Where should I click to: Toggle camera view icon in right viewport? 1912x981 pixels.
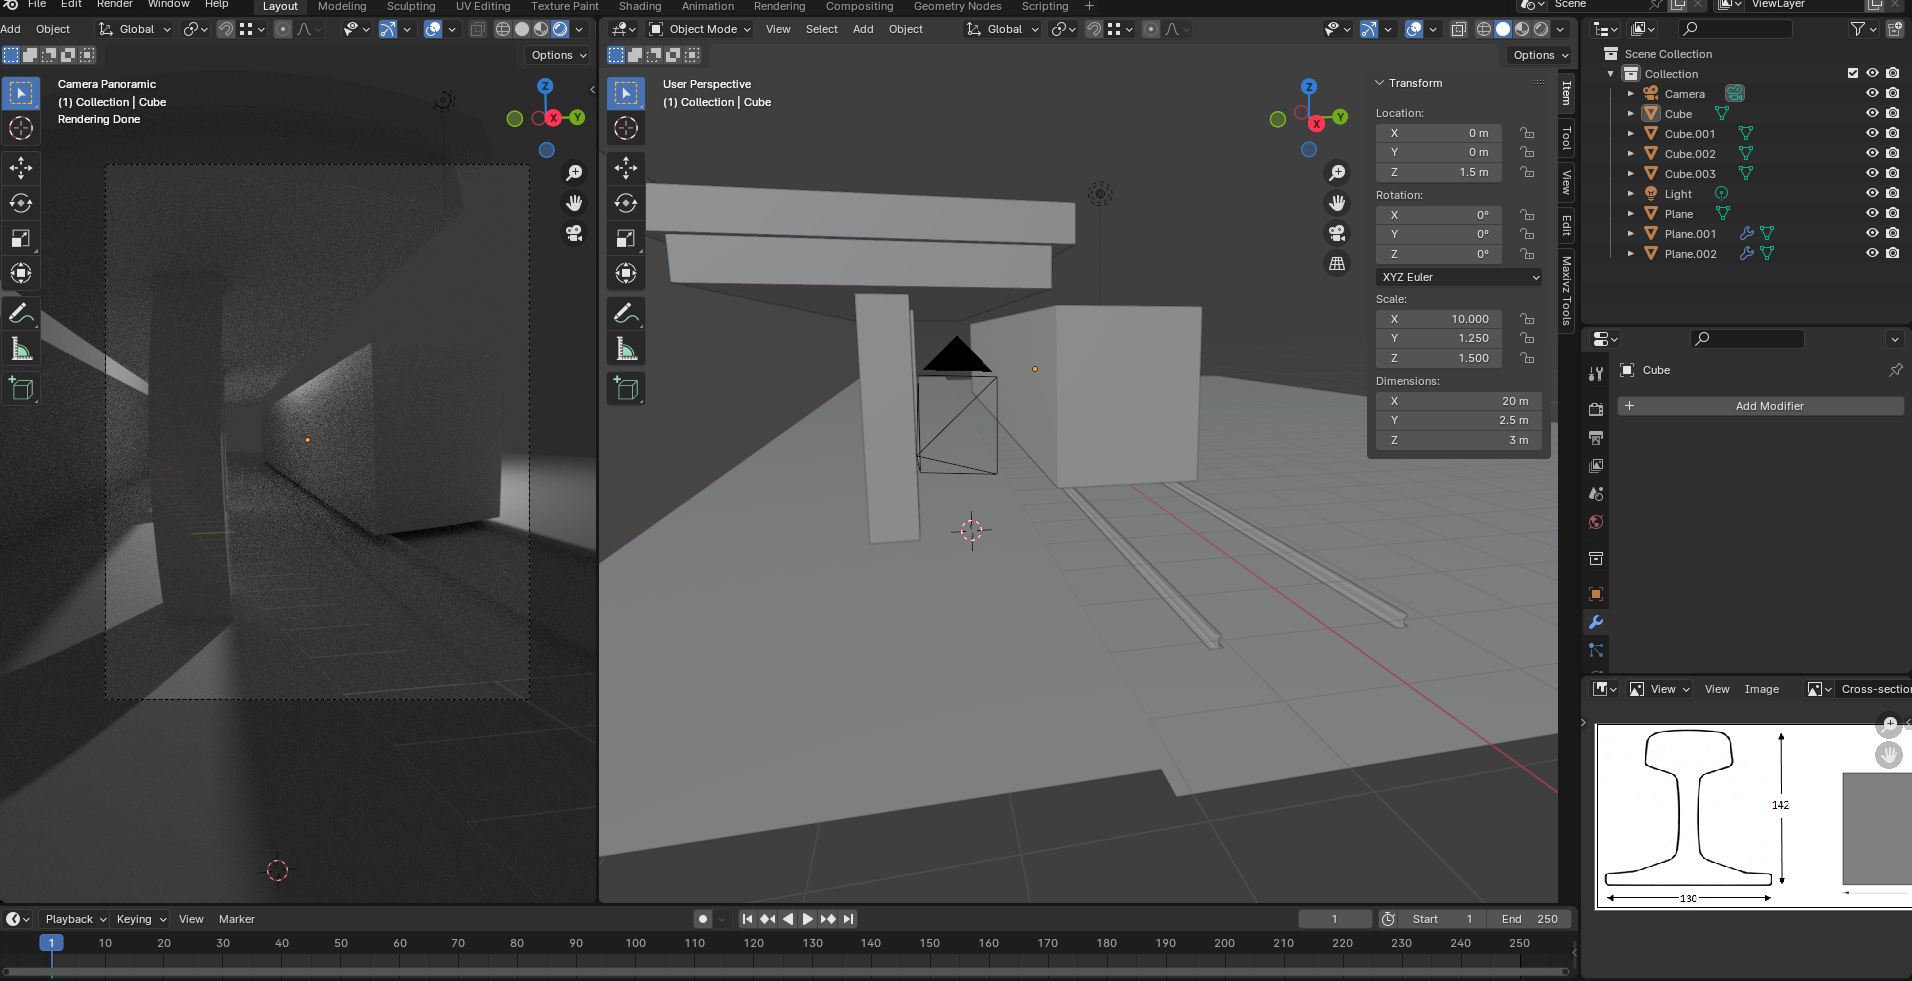1337,233
